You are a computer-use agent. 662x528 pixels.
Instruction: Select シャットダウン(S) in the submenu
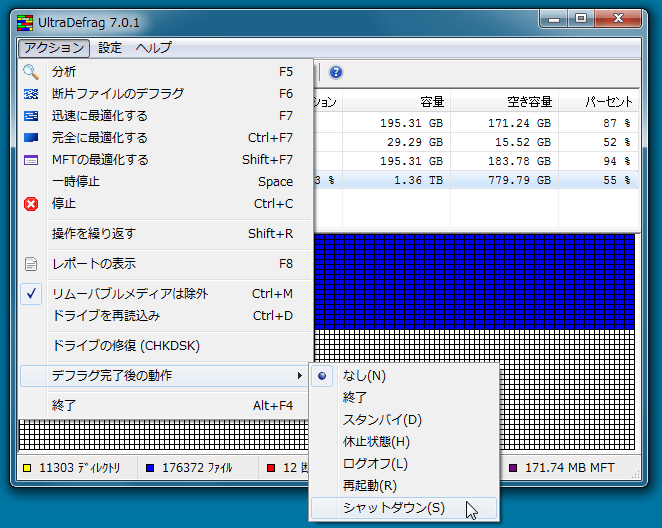point(404,508)
